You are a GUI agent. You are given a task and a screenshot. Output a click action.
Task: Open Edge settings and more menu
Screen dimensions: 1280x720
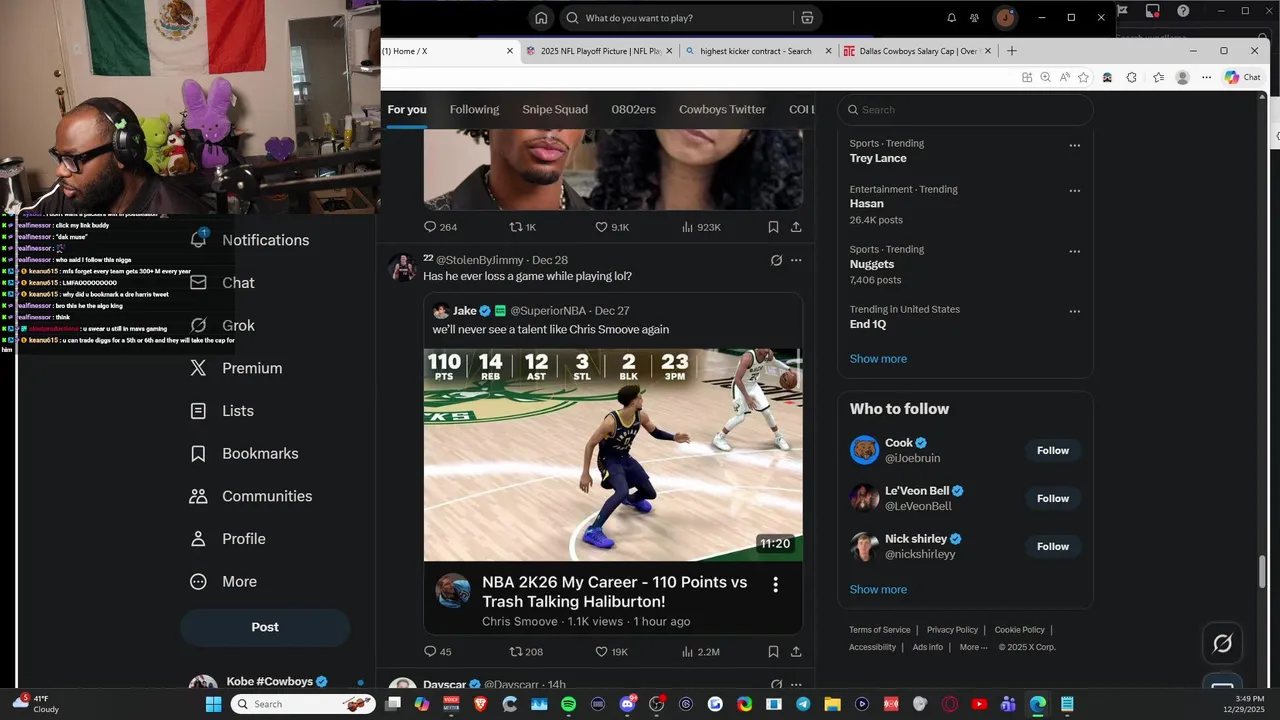(1207, 77)
